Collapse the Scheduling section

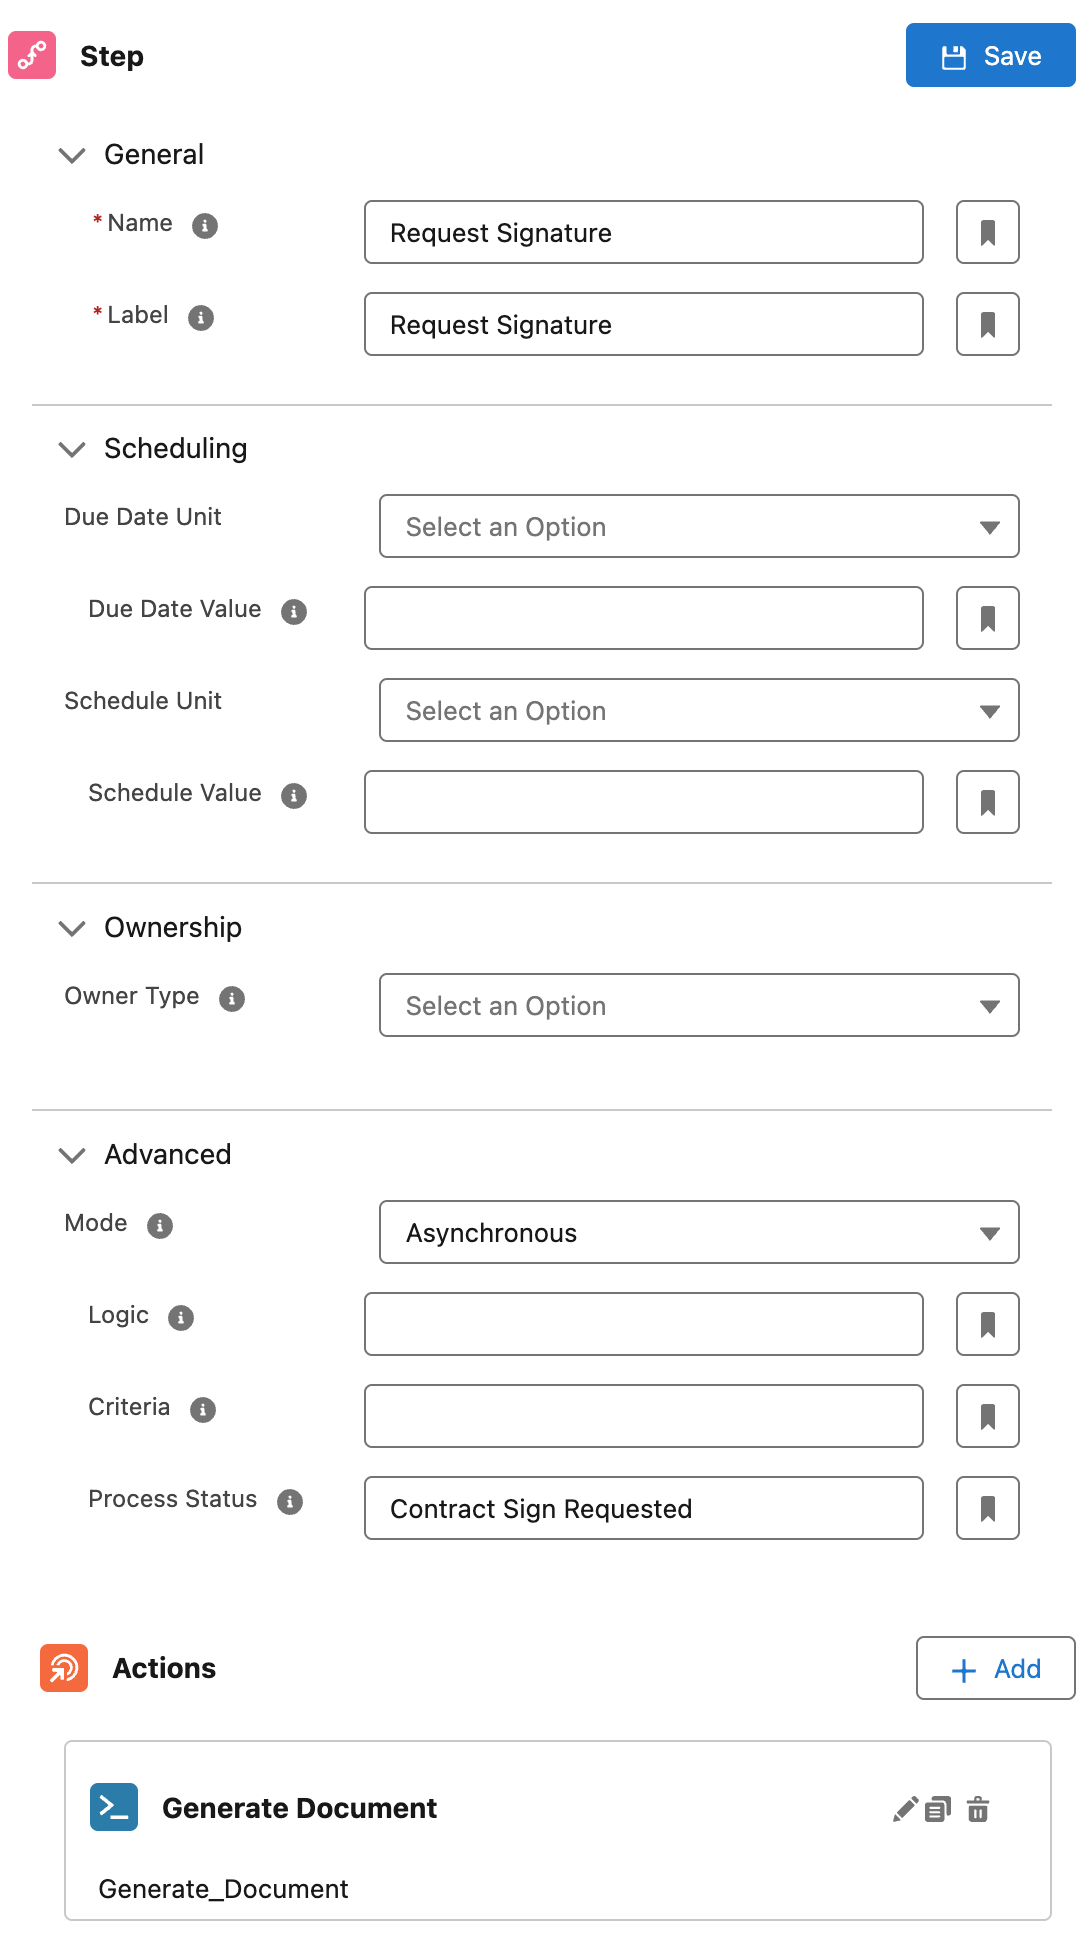[x=72, y=449]
